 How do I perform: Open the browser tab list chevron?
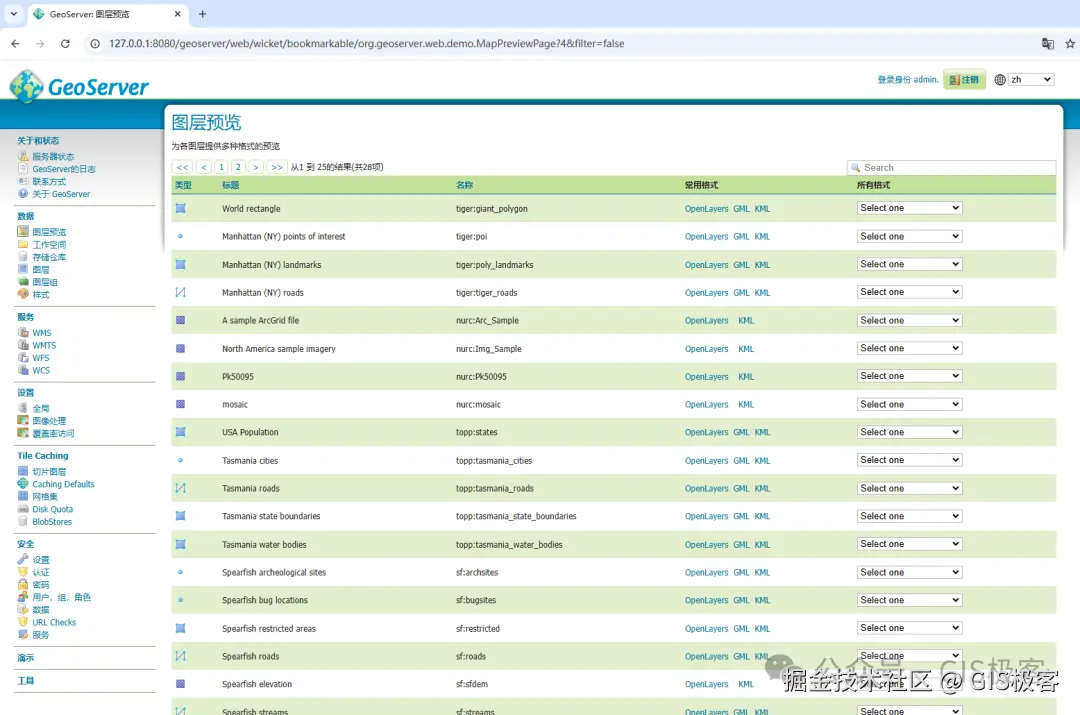click(x=14, y=14)
